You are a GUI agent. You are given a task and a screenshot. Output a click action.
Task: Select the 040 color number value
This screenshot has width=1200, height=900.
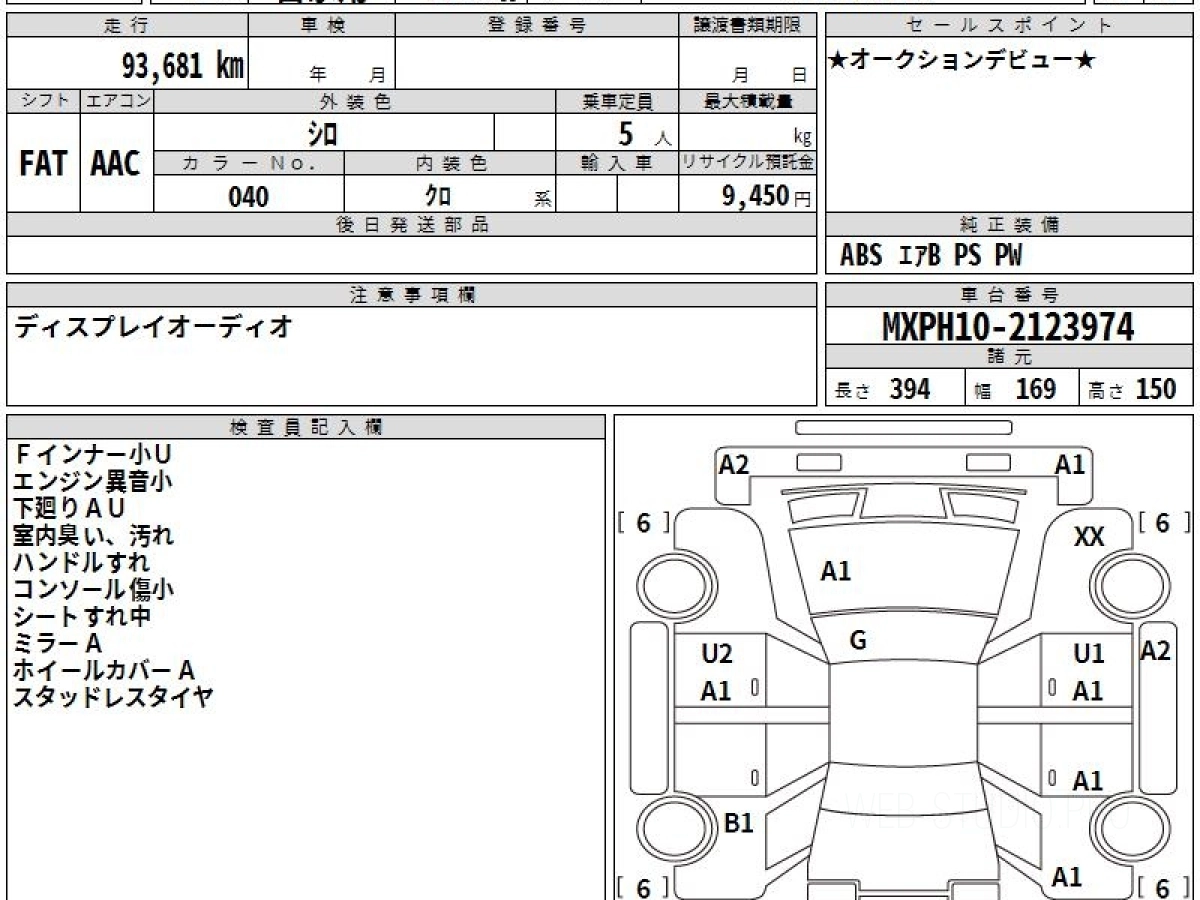point(249,196)
